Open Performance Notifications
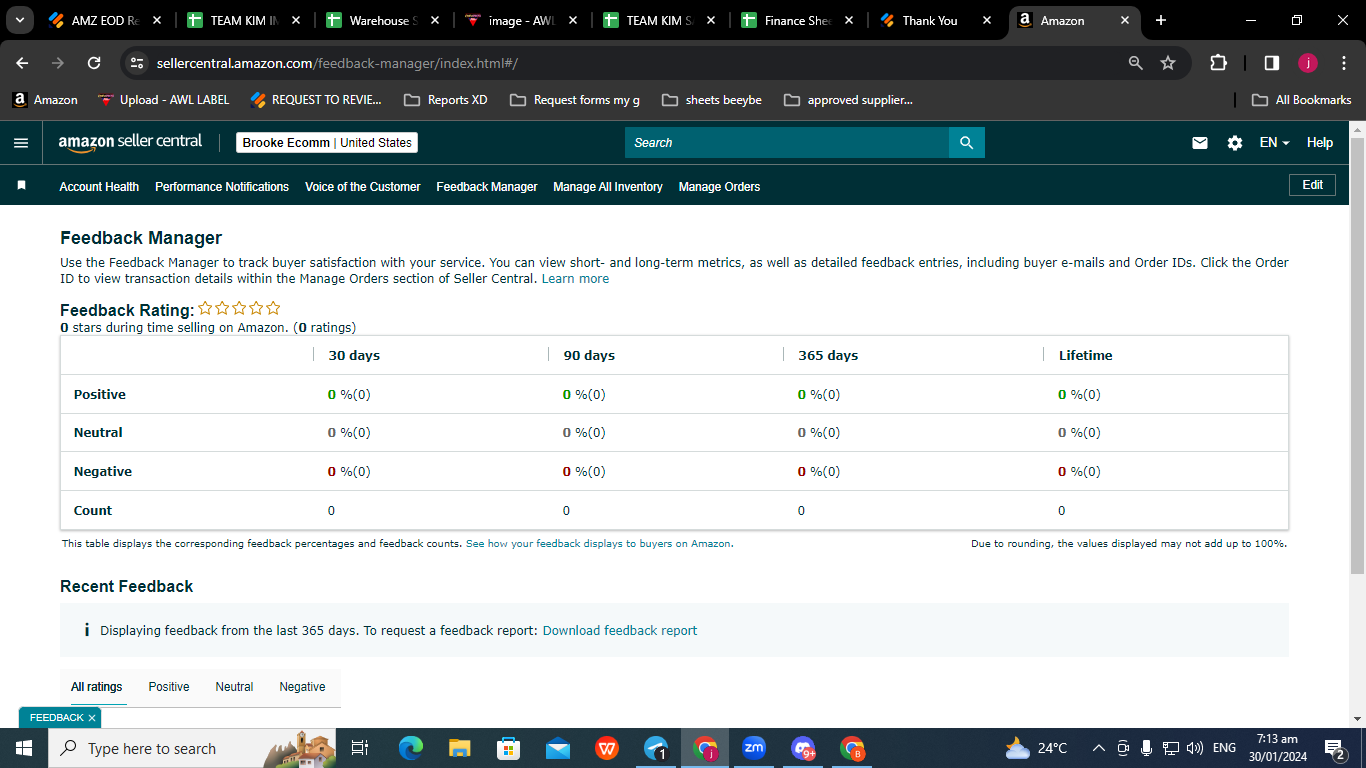Image resolution: width=1366 pixels, height=768 pixels. click(x=222, y=187)
